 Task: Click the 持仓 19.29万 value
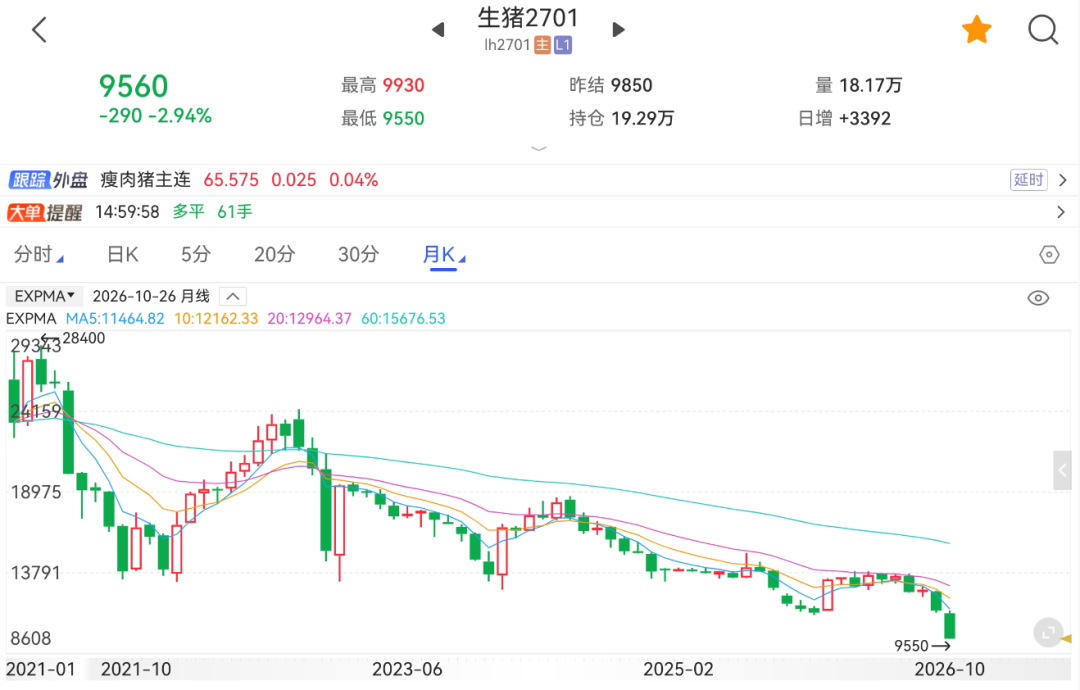coord(621,118)
